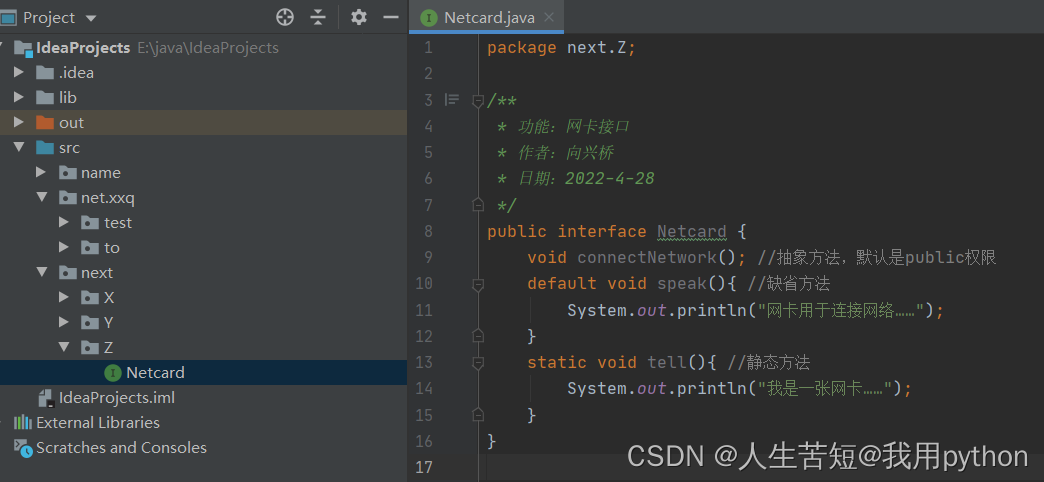Expand the to package
Viewport: 1044px width, 482px height.
64,248
